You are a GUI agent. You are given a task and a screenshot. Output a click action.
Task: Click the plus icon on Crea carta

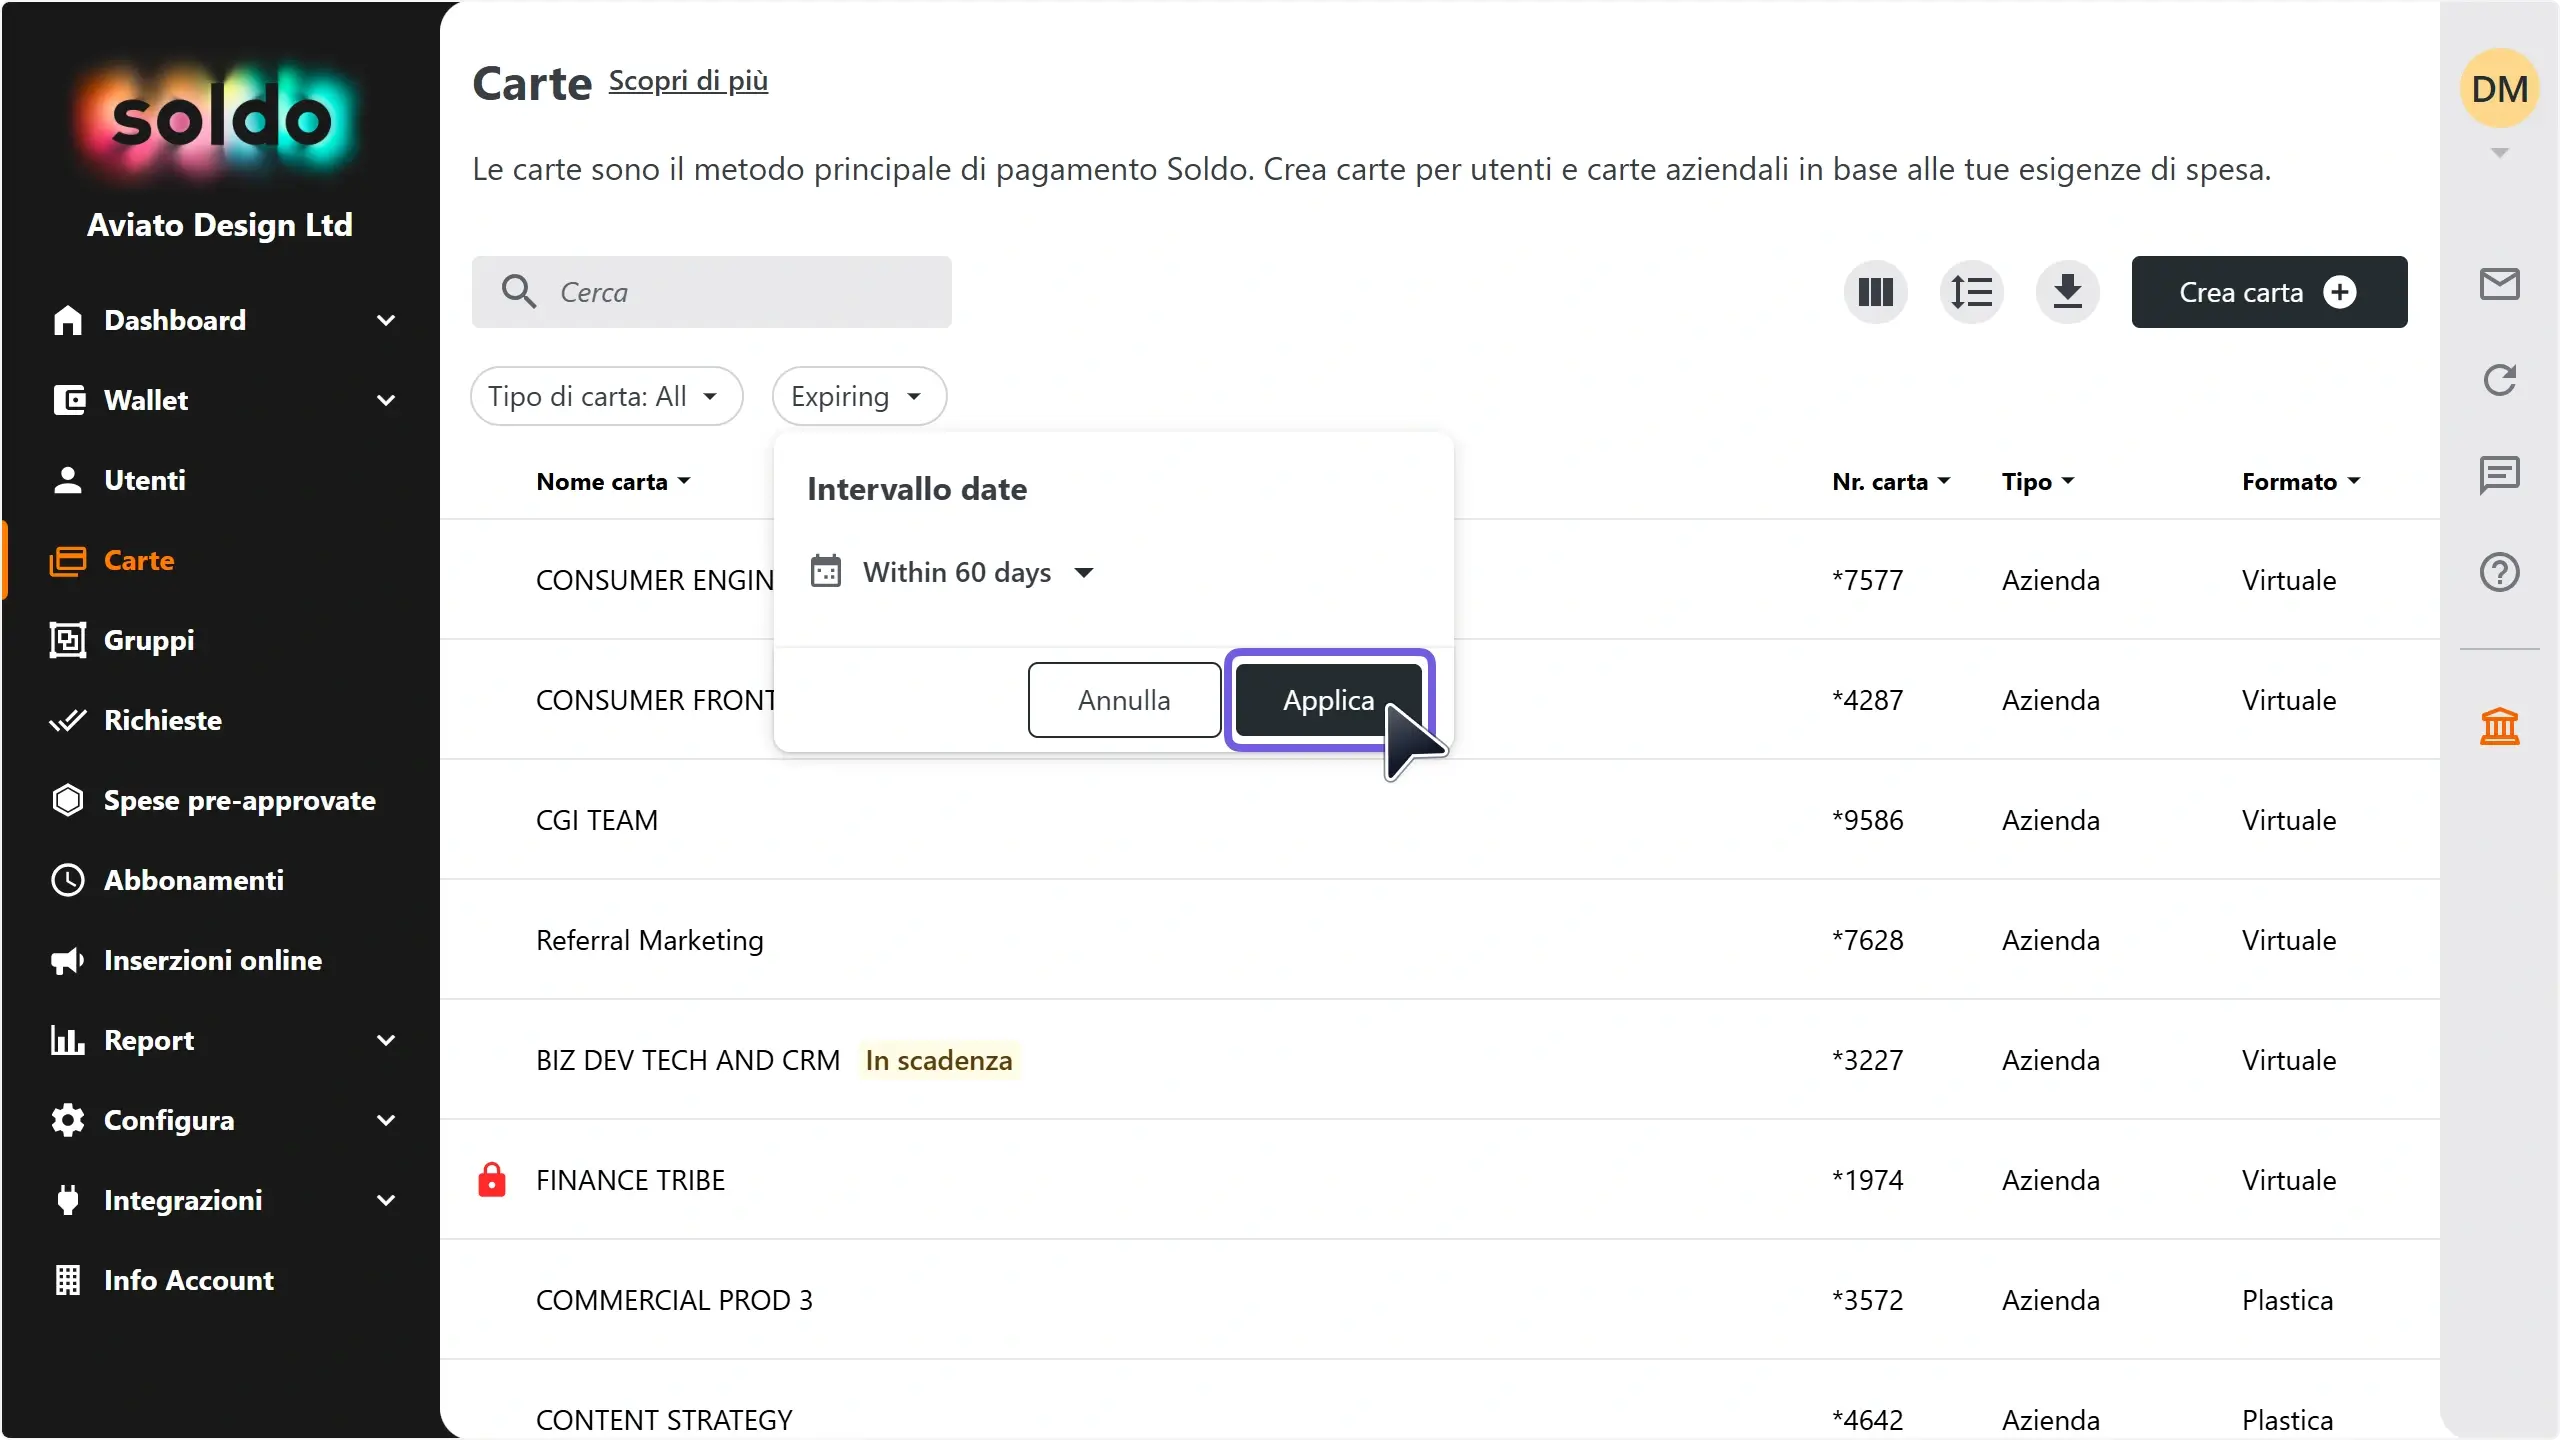2339,292
